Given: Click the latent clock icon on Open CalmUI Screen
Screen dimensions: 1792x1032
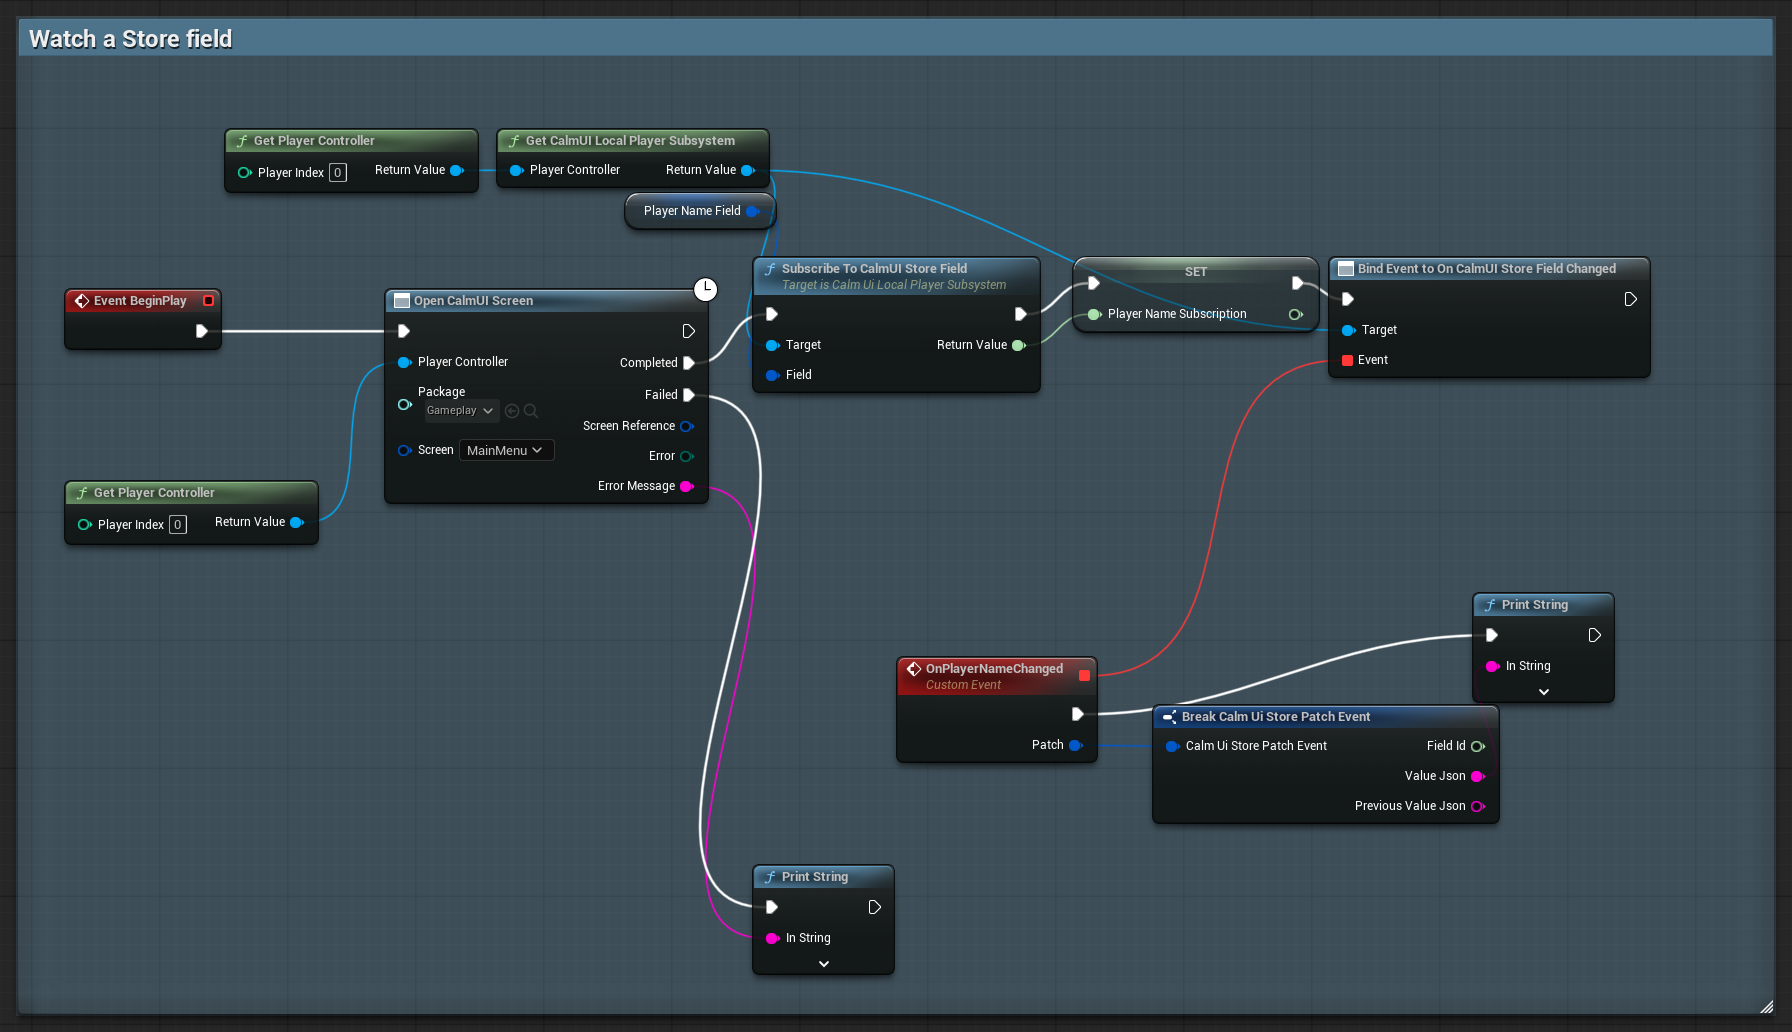Looking at the screenshot, I should tap(706, 290).
